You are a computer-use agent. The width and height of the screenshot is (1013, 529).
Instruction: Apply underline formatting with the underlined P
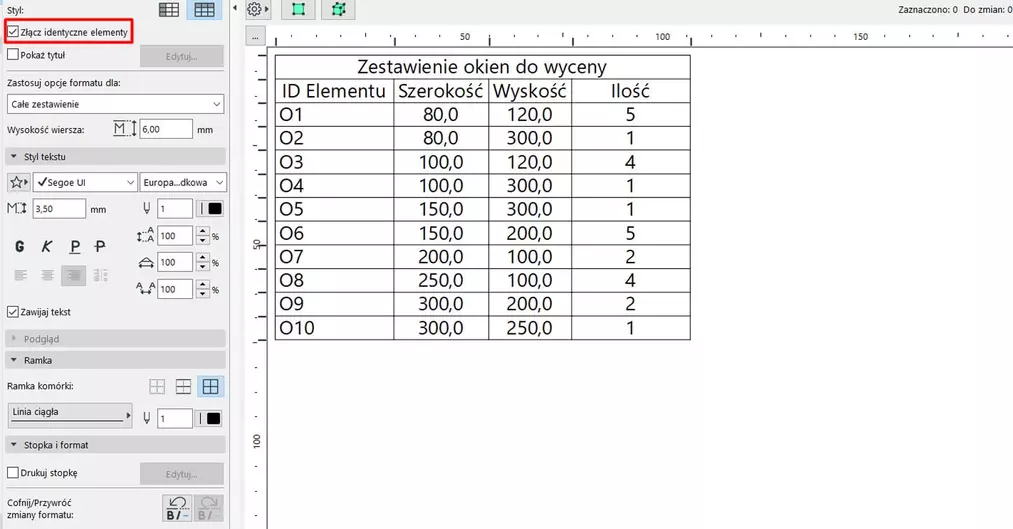coord(75,246)
